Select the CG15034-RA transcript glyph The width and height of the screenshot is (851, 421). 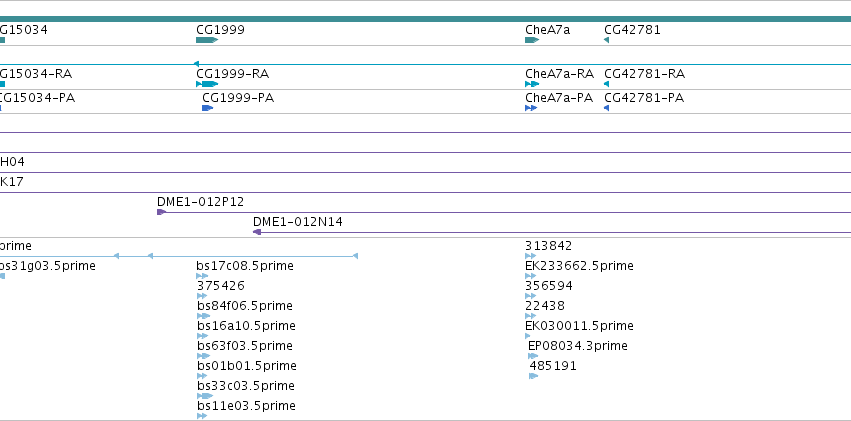[x=2, y=84]
